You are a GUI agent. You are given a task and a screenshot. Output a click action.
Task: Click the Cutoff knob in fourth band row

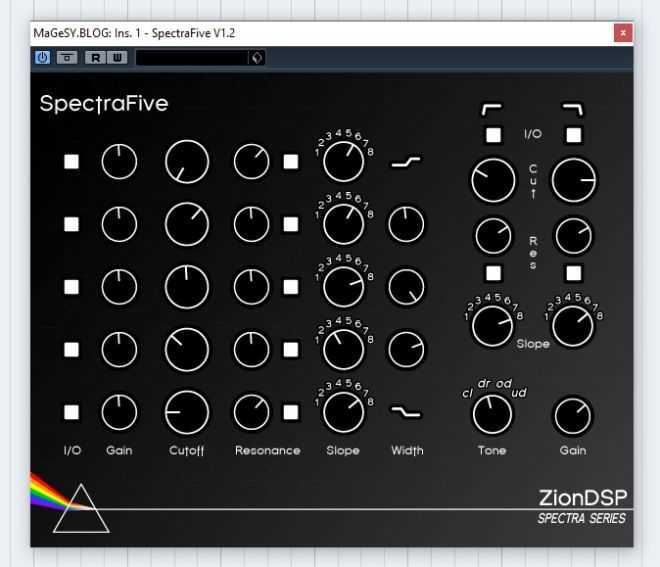click(187, 349)
